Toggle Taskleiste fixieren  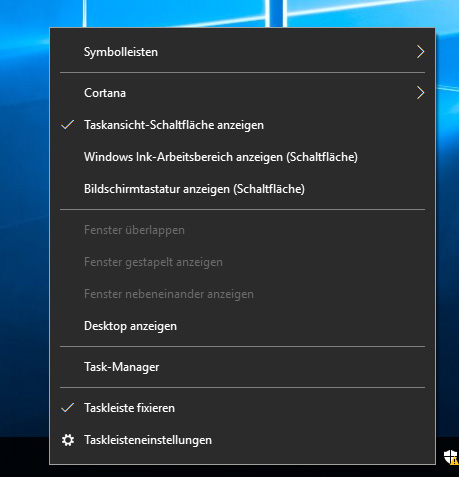click(242, 408)
